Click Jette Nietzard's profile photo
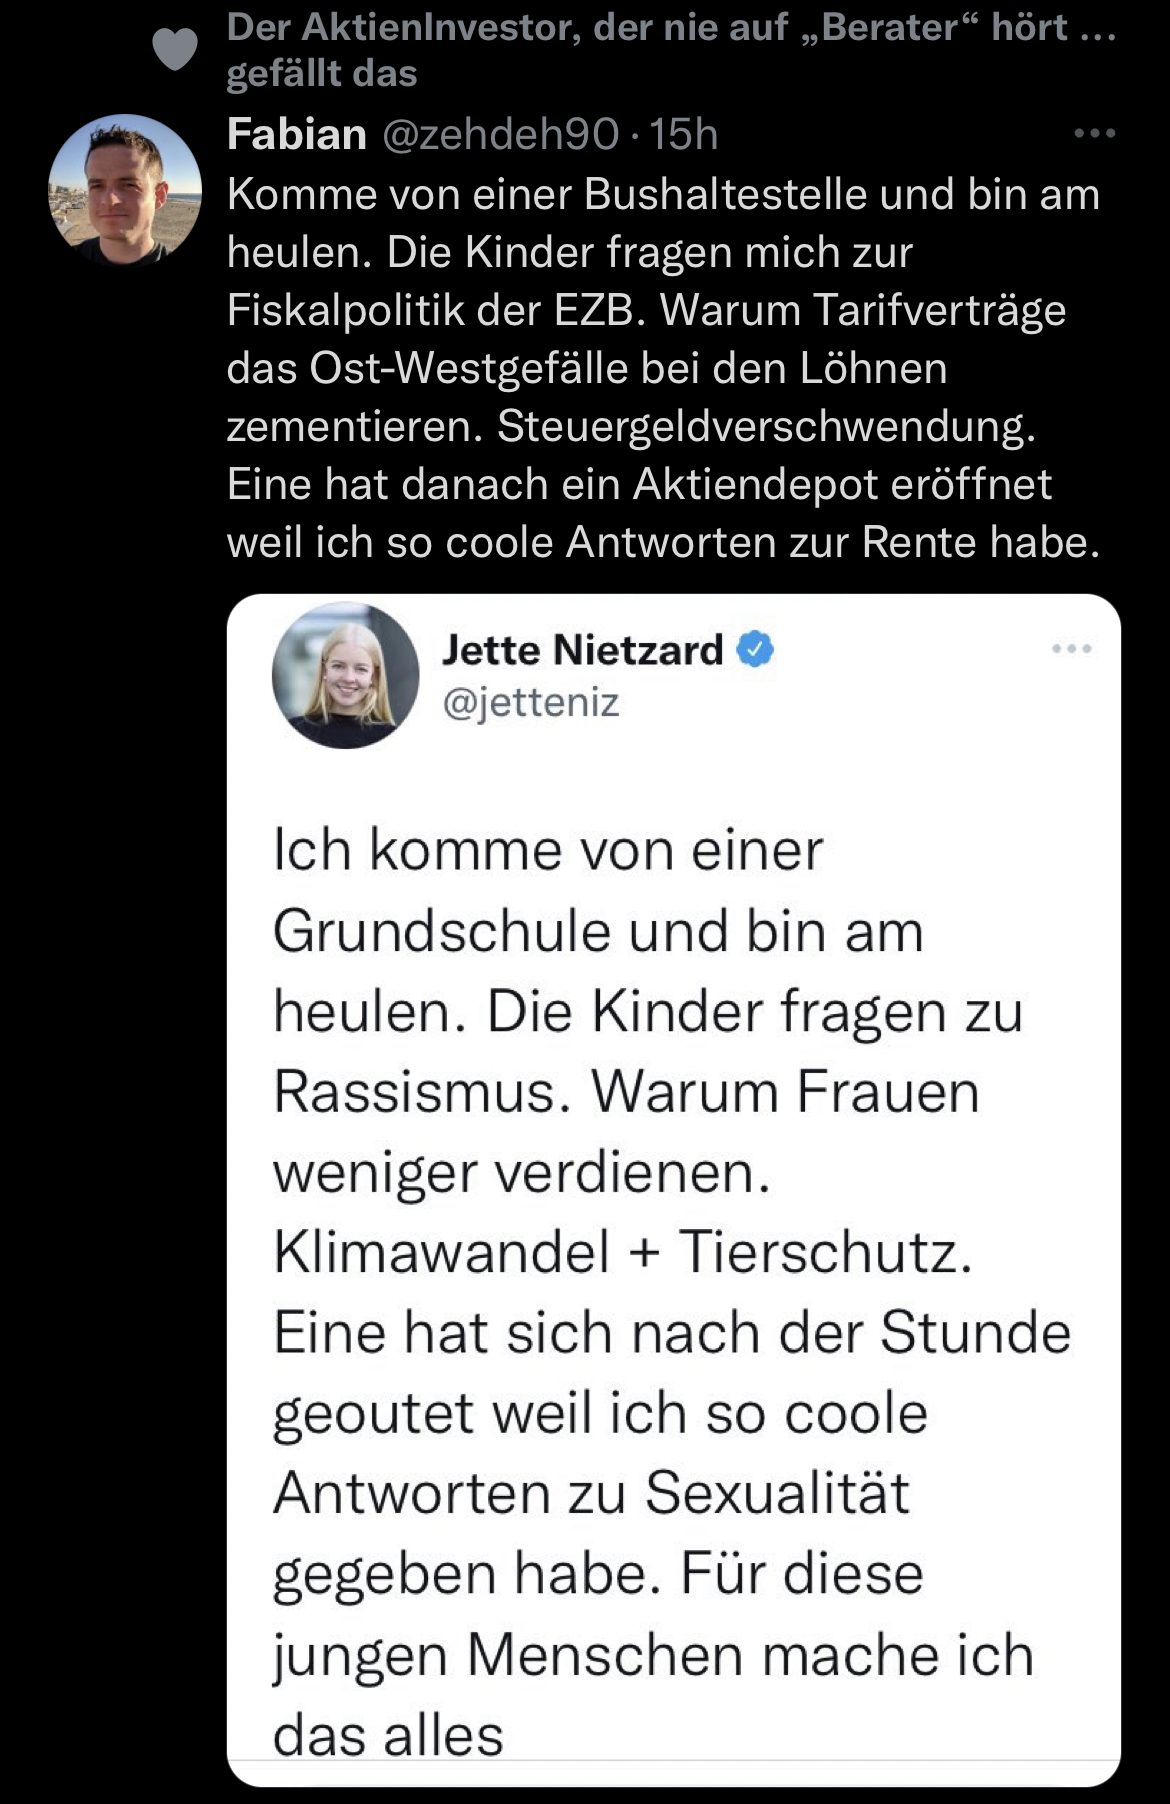 (345, 675)
